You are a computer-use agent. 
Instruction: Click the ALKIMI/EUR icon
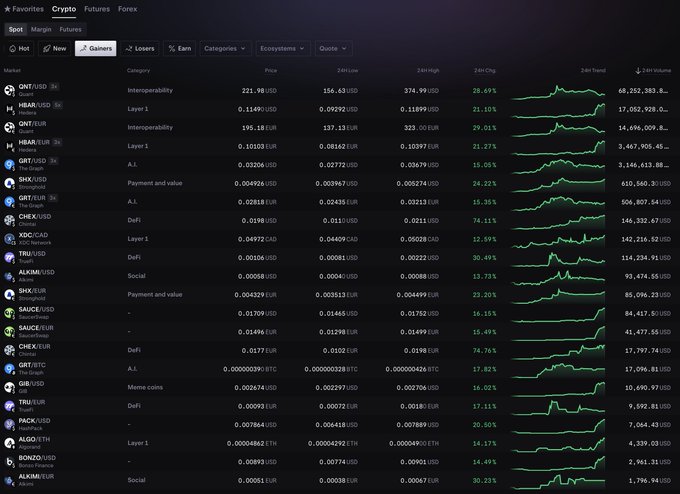tap(10, 481)
